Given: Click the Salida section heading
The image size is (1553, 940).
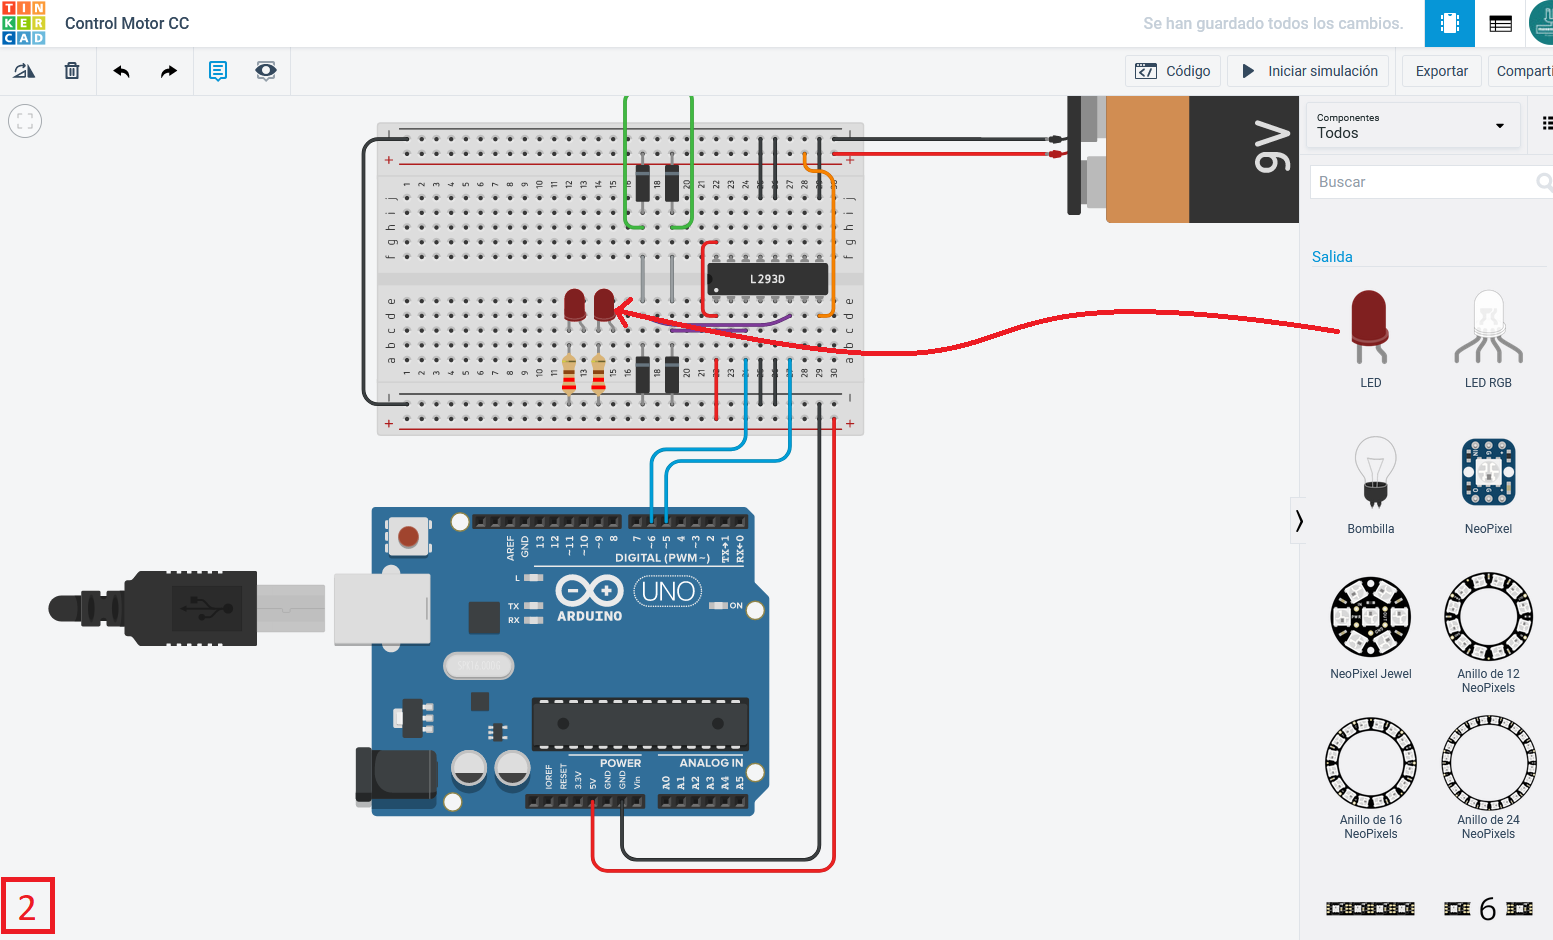Looking at the screenshot, I should (1332, 257).
